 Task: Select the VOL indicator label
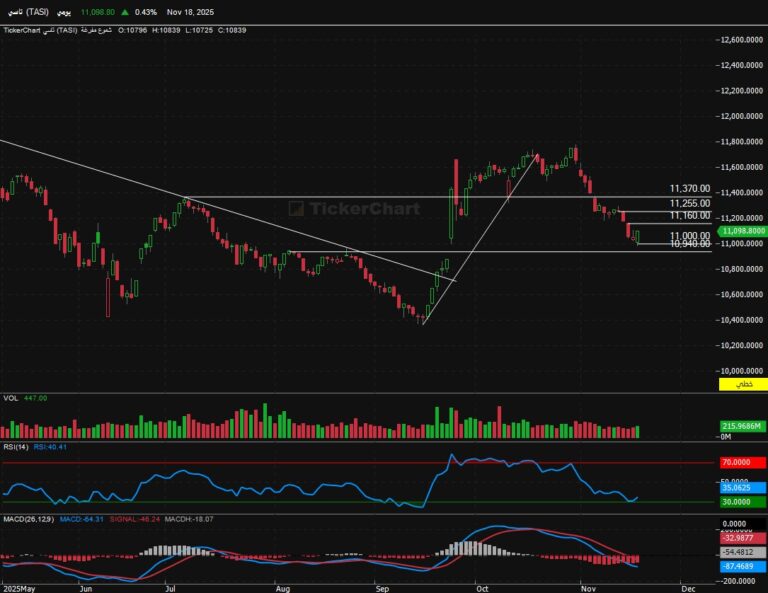tap(12, 398)
